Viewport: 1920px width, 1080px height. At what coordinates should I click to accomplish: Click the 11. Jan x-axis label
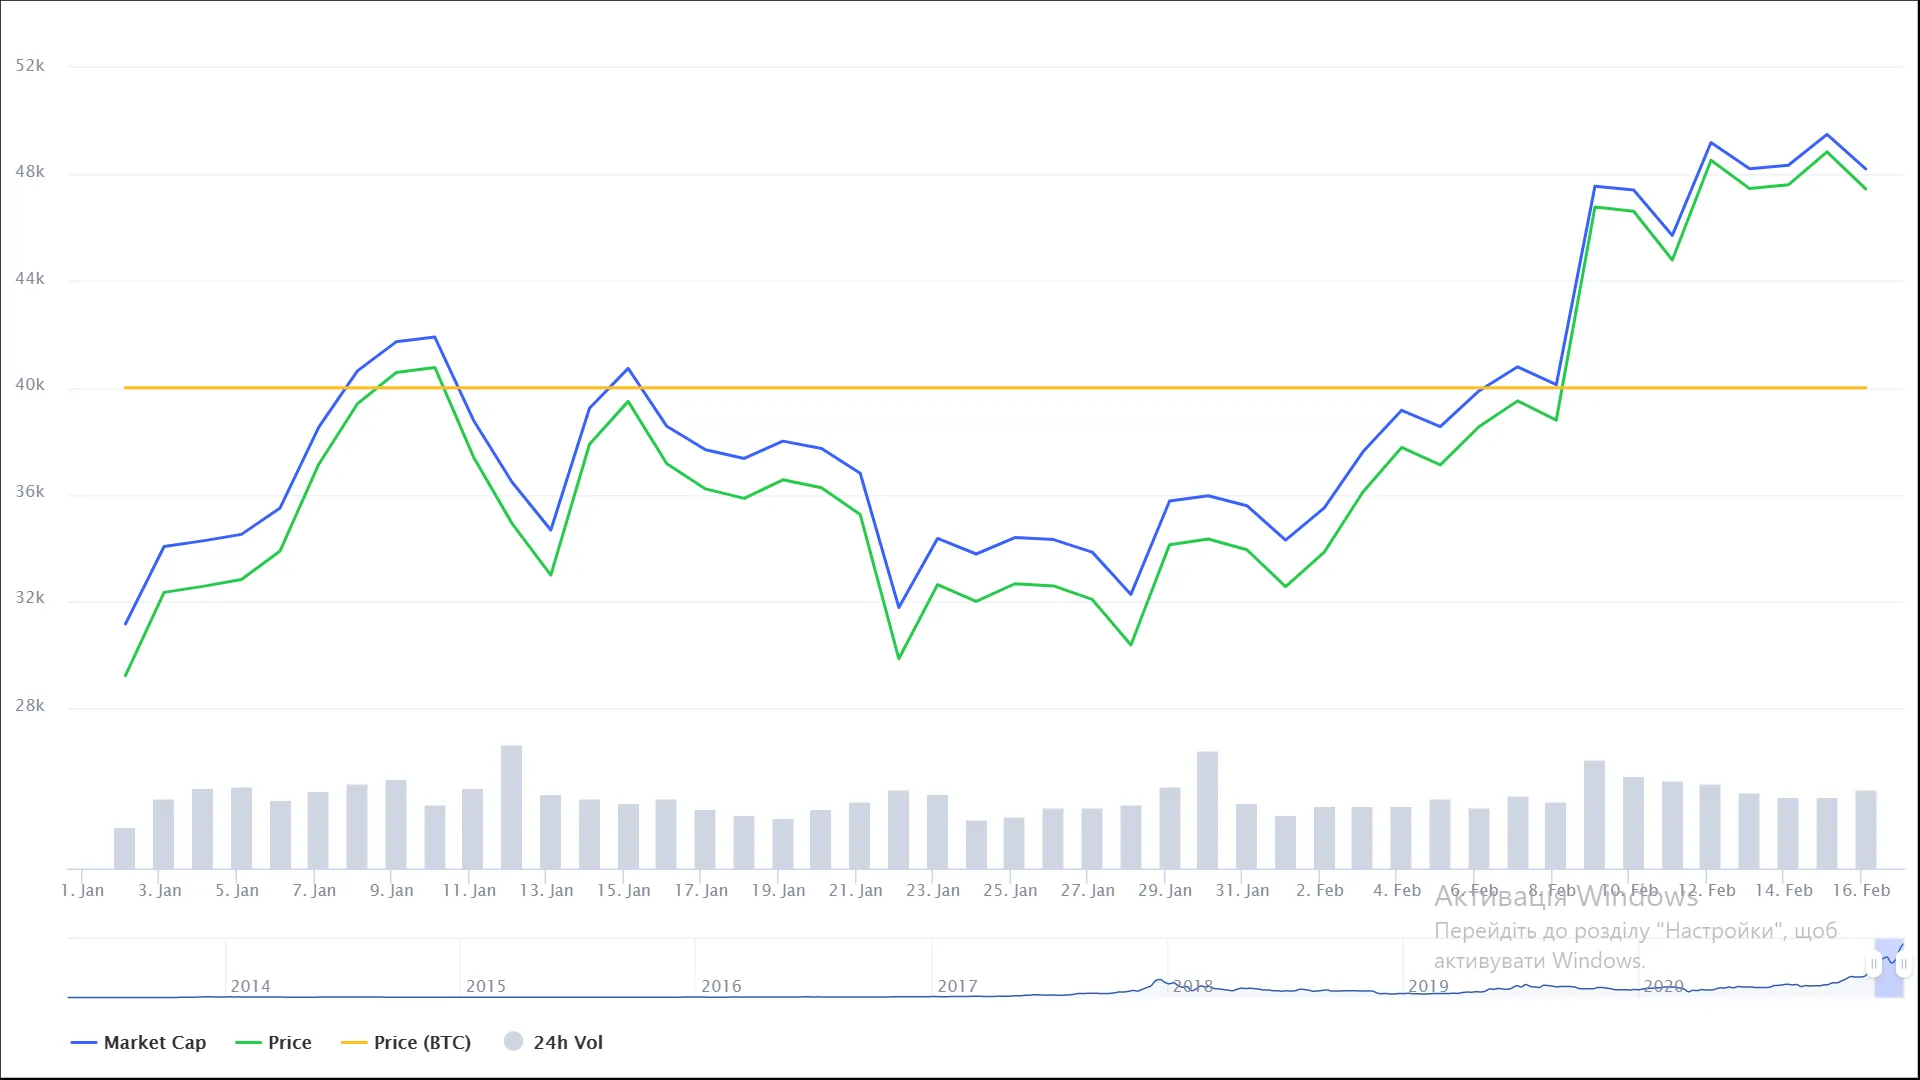(x=469, y=890)
